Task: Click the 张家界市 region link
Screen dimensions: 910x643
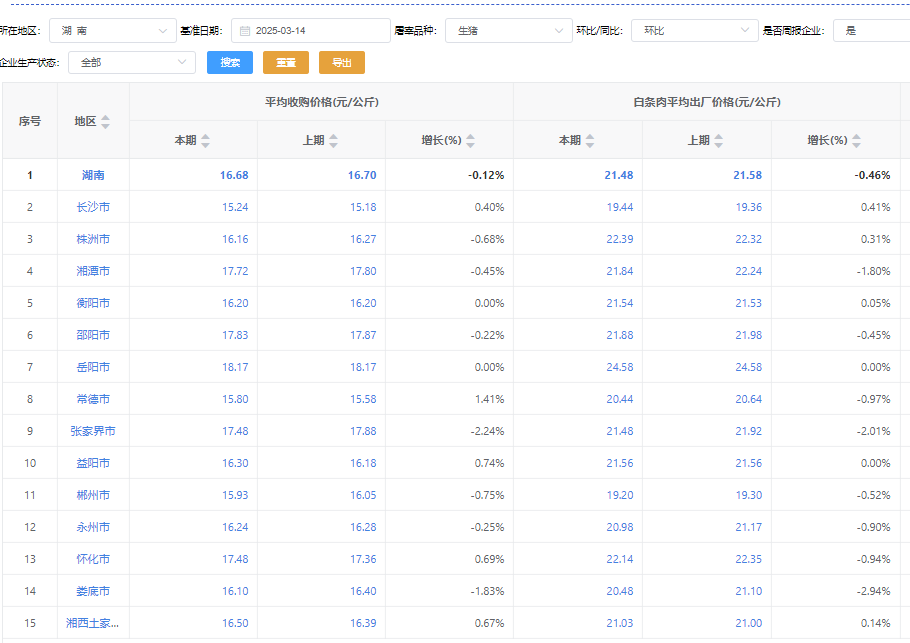Action: pyautogui.click(x=93, y=431)
